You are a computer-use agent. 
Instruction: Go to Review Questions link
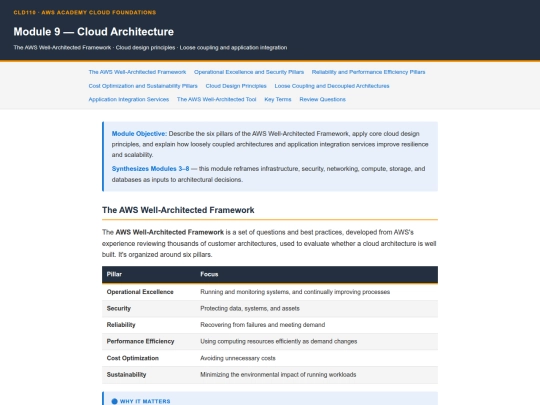[322, 99]
